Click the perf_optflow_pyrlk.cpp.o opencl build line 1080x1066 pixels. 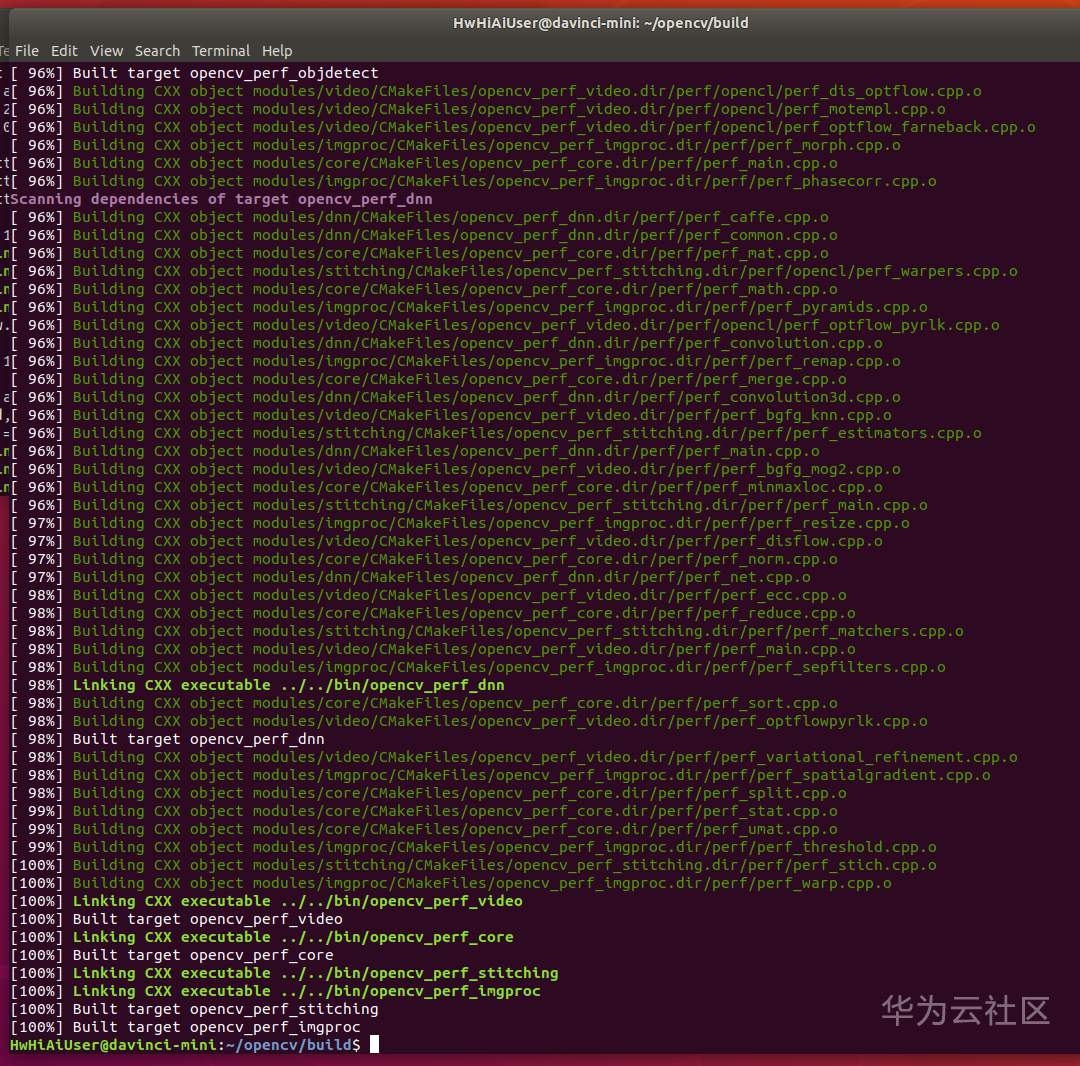coord(505,325)
